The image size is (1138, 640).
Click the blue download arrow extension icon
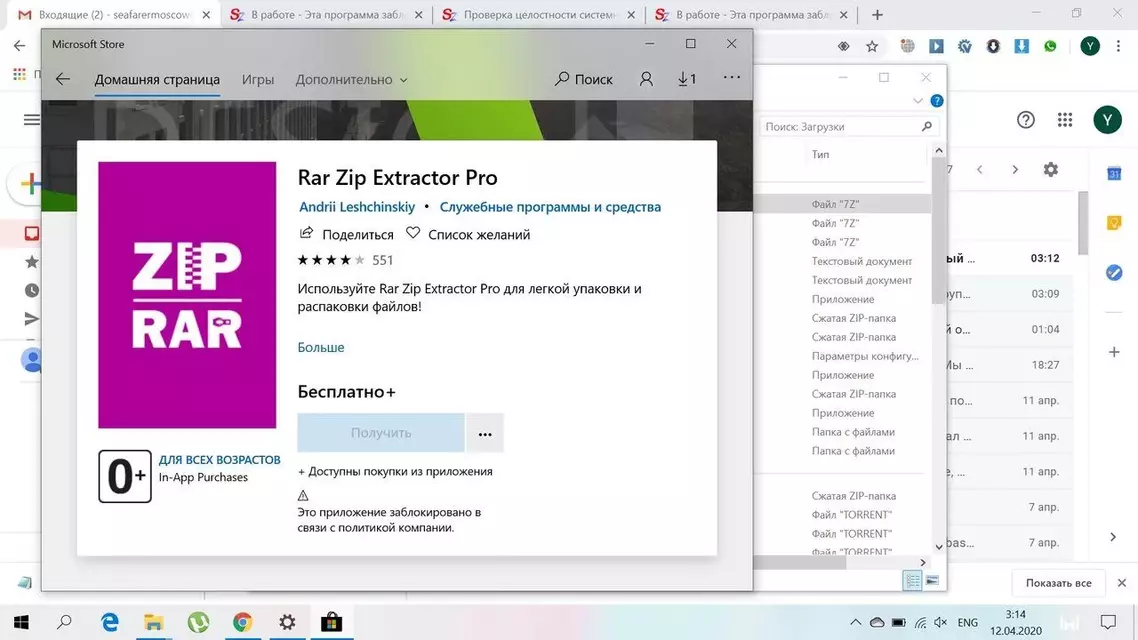(1021, 46)
